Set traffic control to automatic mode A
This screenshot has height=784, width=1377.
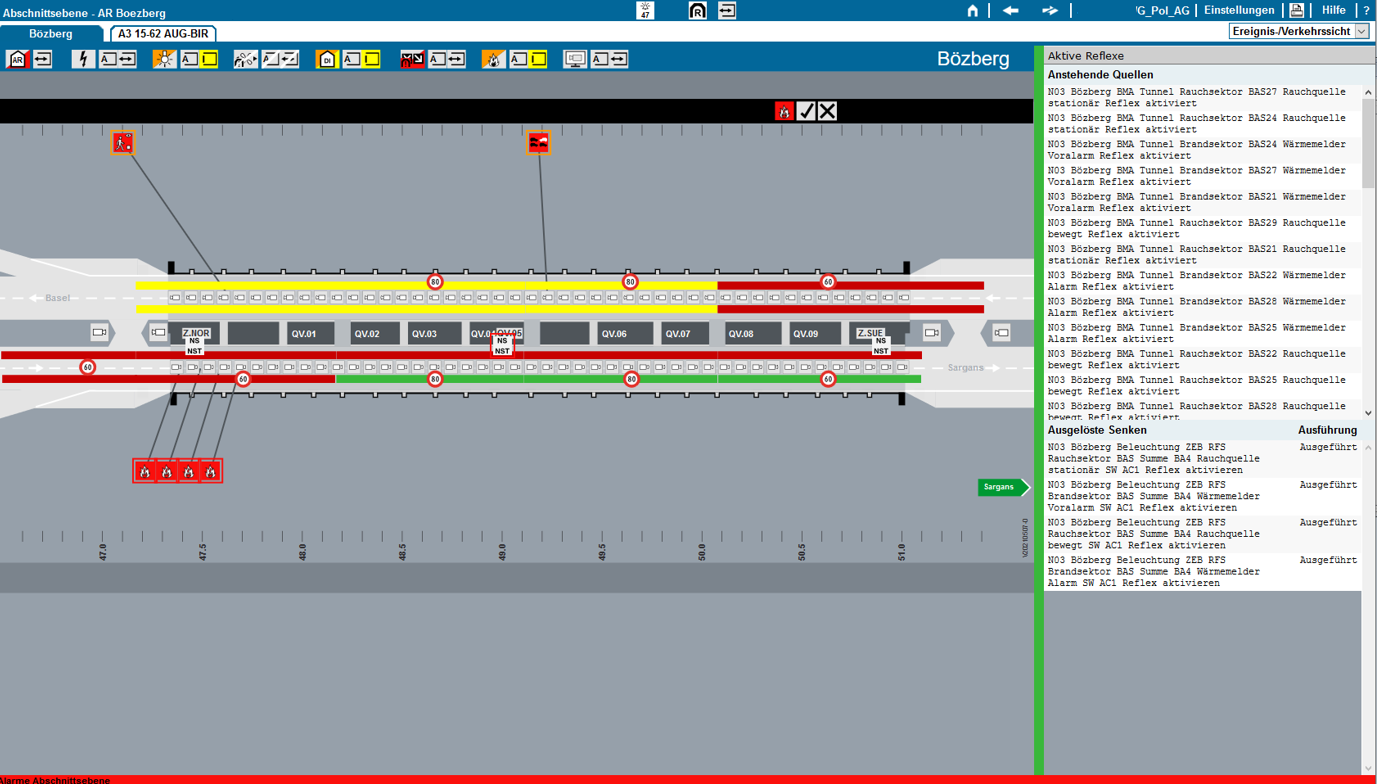[x=436, y=60]
